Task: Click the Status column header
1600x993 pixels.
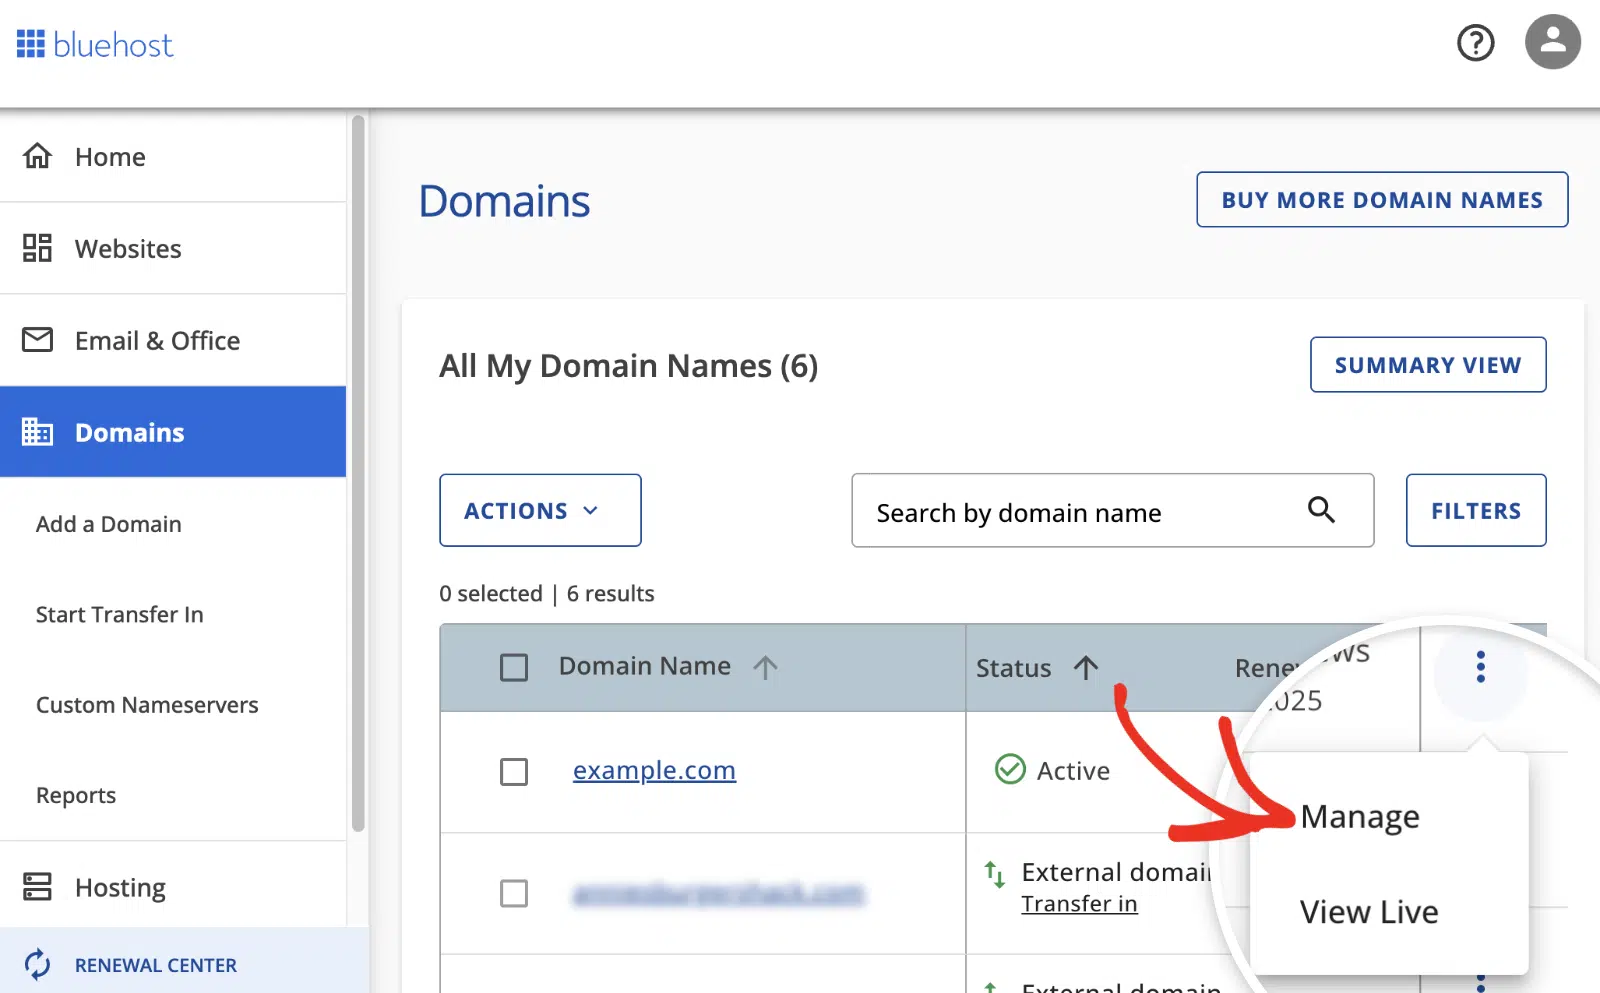Action: 1013,668
